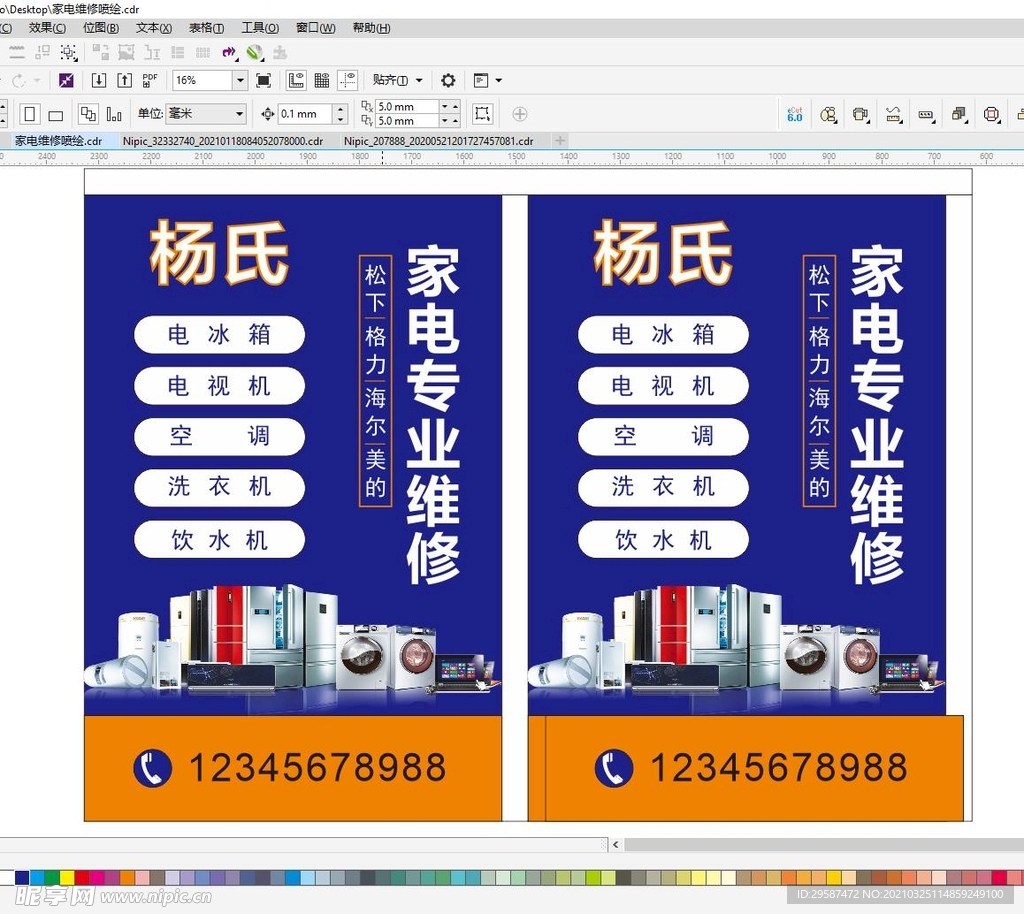Open the Options gear icon
The width and height of the screenshot is (1024, 914).
[447, 80]
